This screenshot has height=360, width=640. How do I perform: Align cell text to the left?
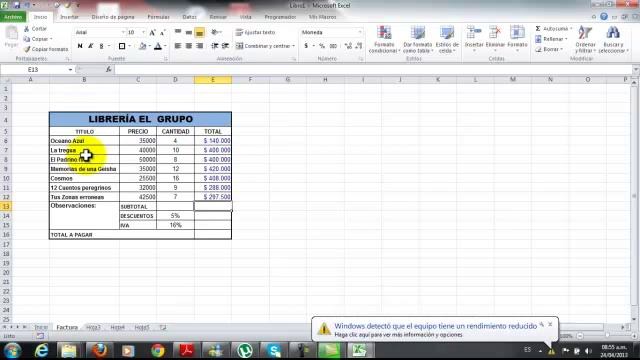[x=178, y=46]
